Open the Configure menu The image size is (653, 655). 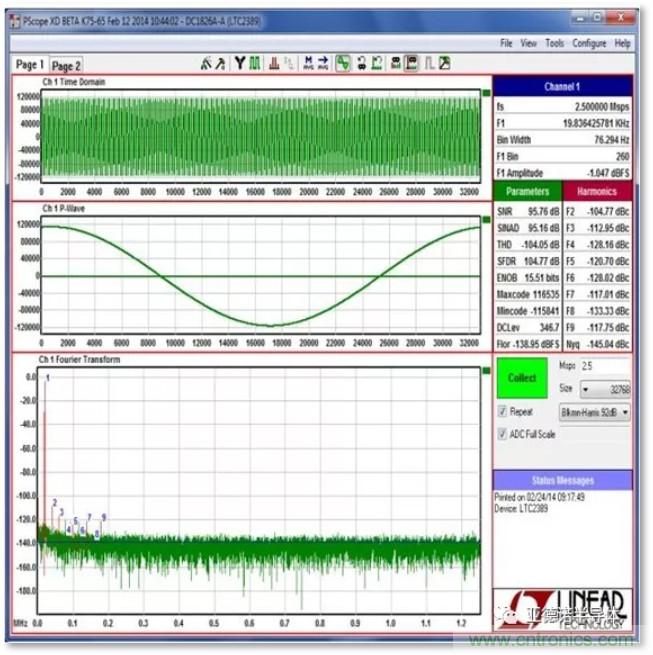(x=589, y=43)
